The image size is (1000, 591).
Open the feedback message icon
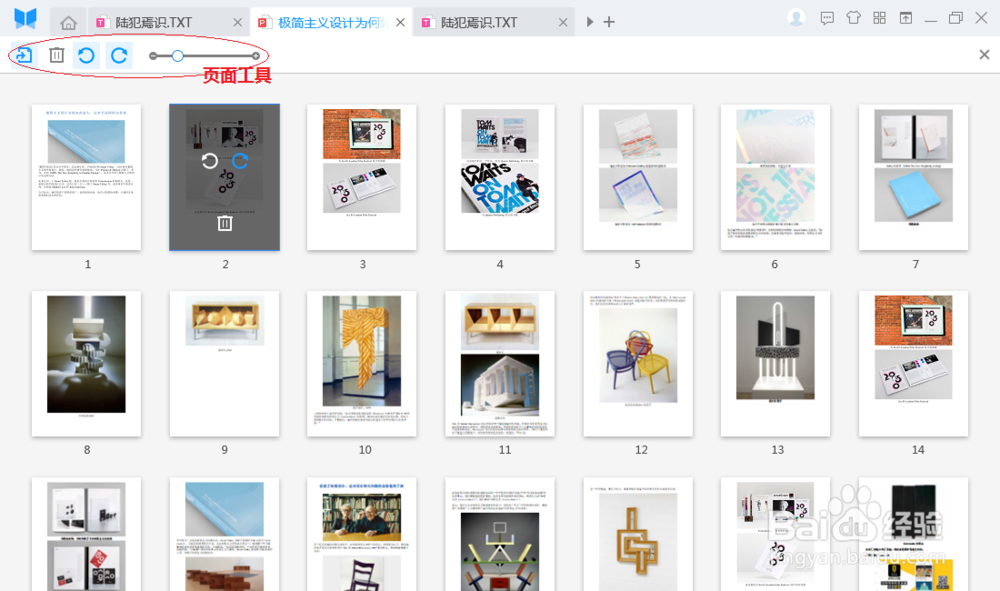[827, 18]
